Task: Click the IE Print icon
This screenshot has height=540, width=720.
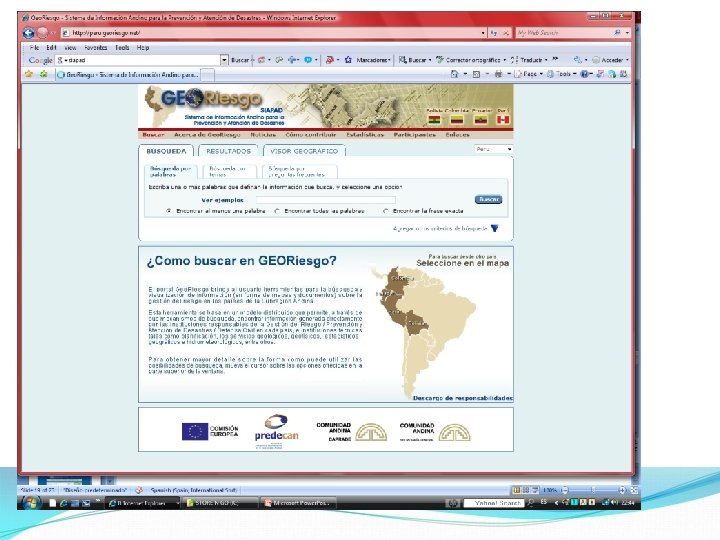Action: (x=498, y=74)
